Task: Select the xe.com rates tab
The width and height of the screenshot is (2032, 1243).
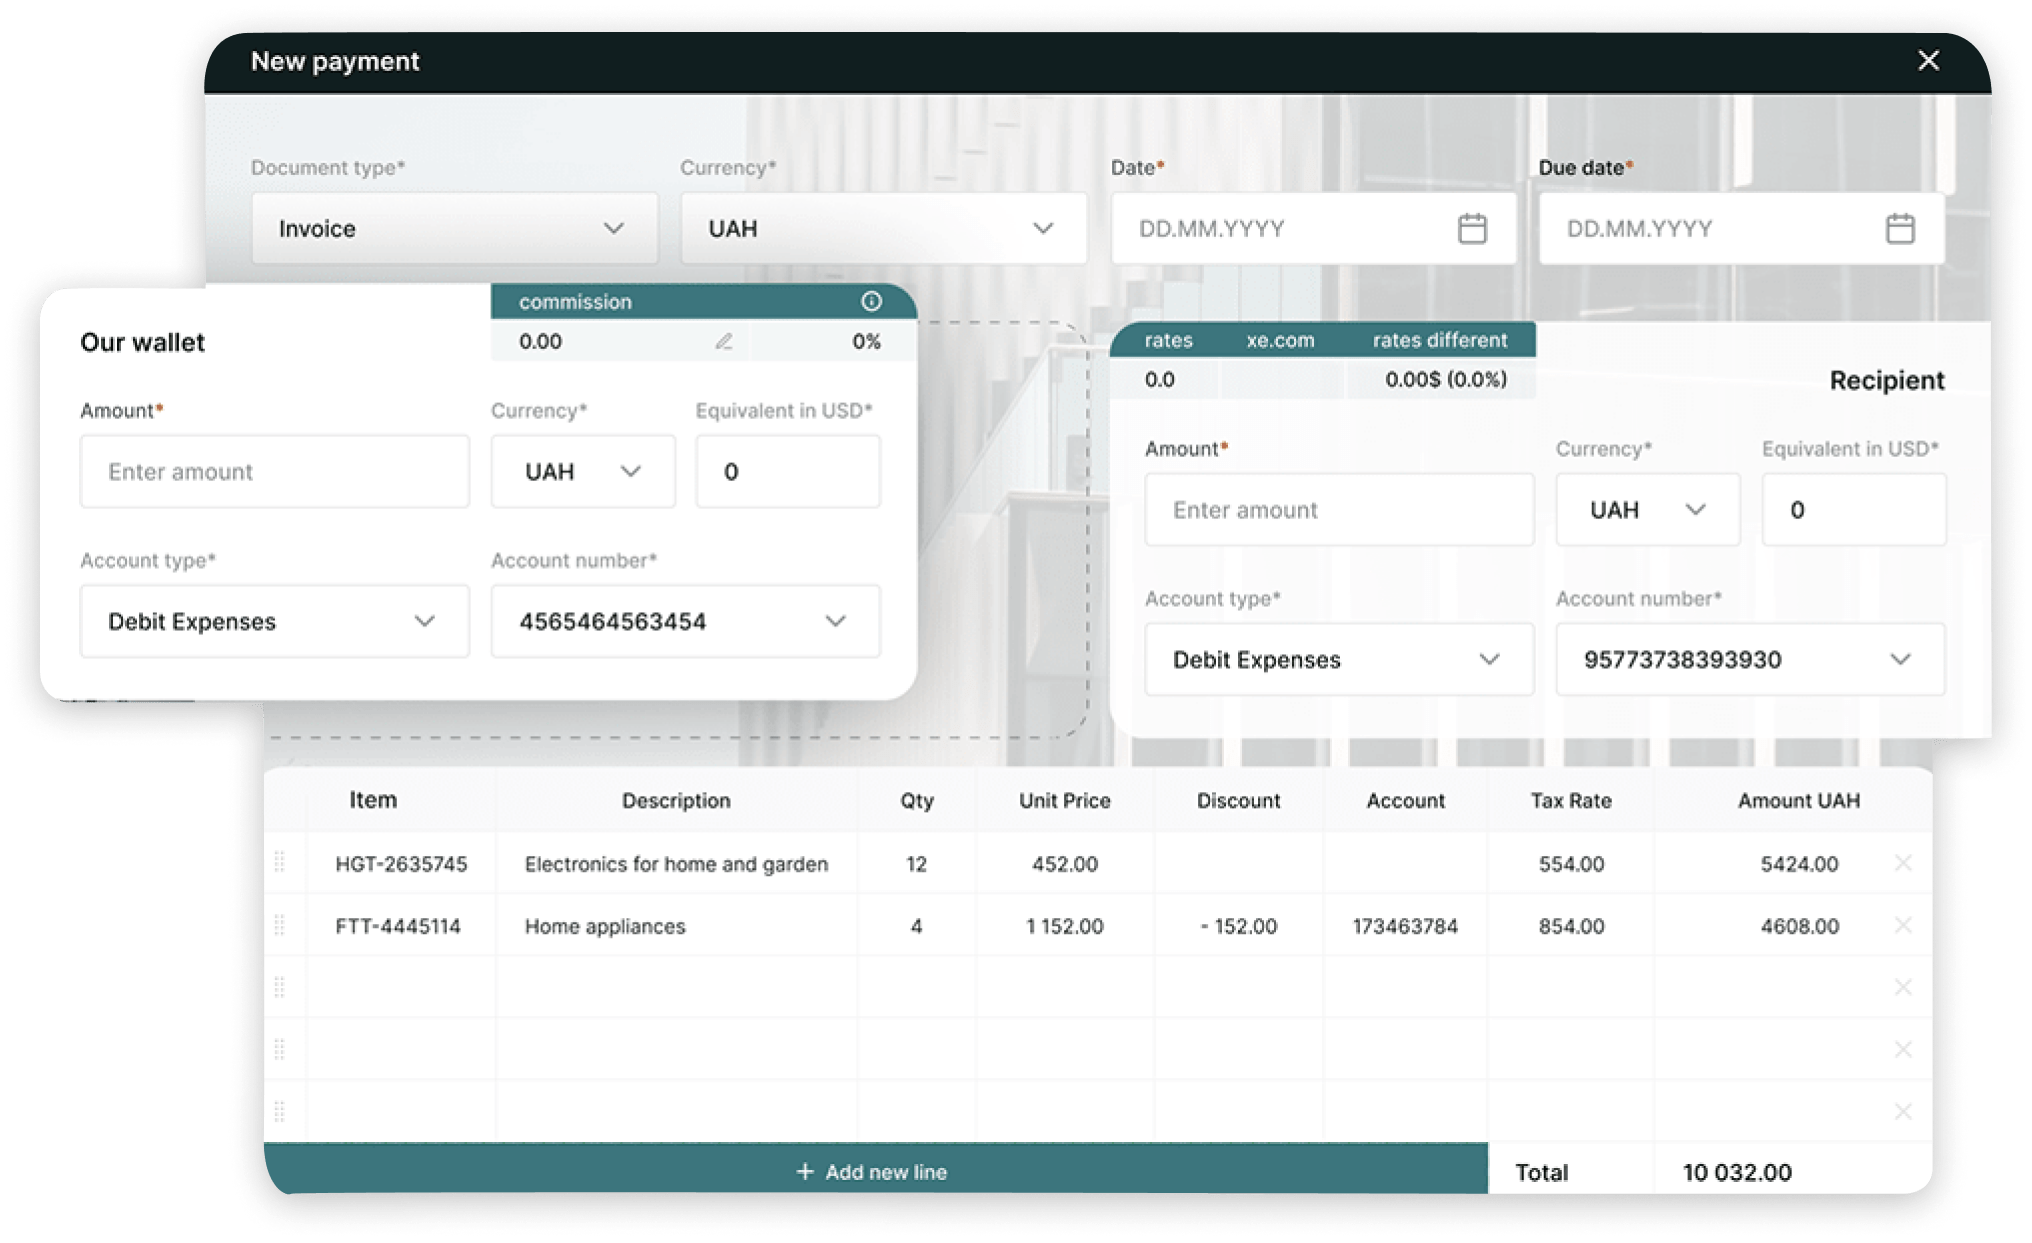Action: pos(1280,340)
